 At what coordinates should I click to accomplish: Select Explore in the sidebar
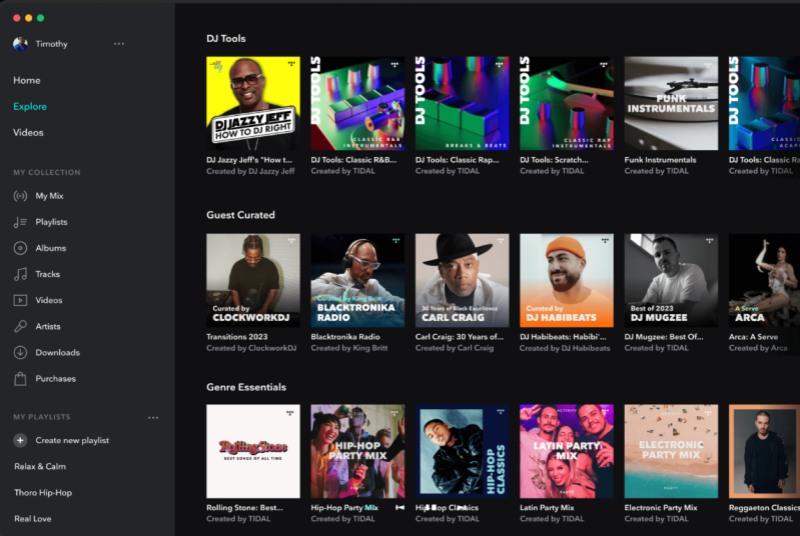pos(30,106)
